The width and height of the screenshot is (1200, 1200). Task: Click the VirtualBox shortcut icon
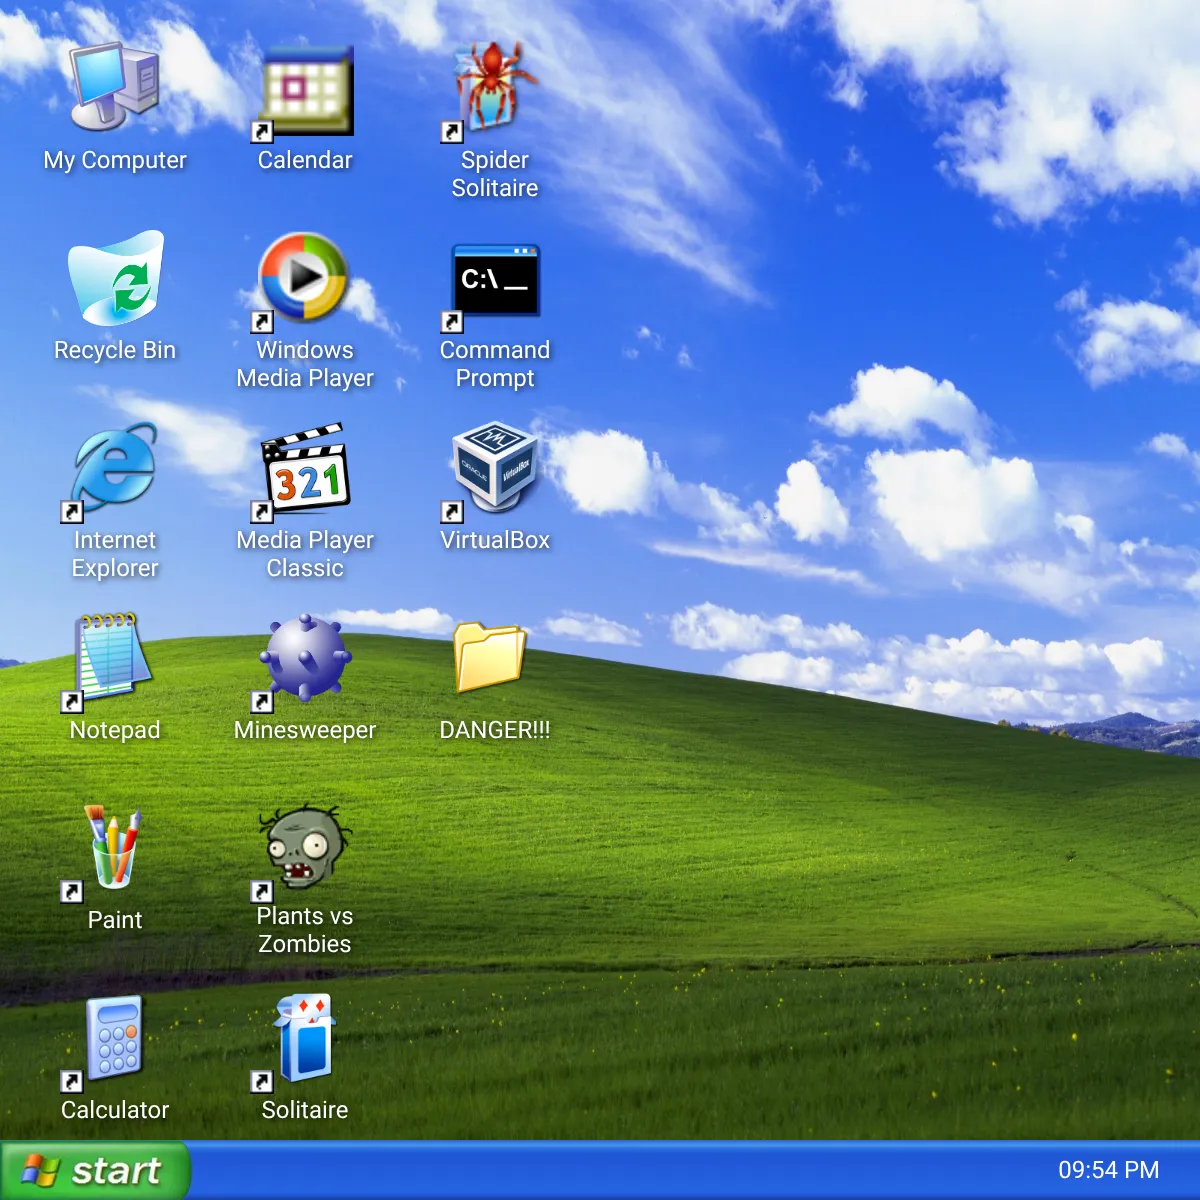coord(494,468)
